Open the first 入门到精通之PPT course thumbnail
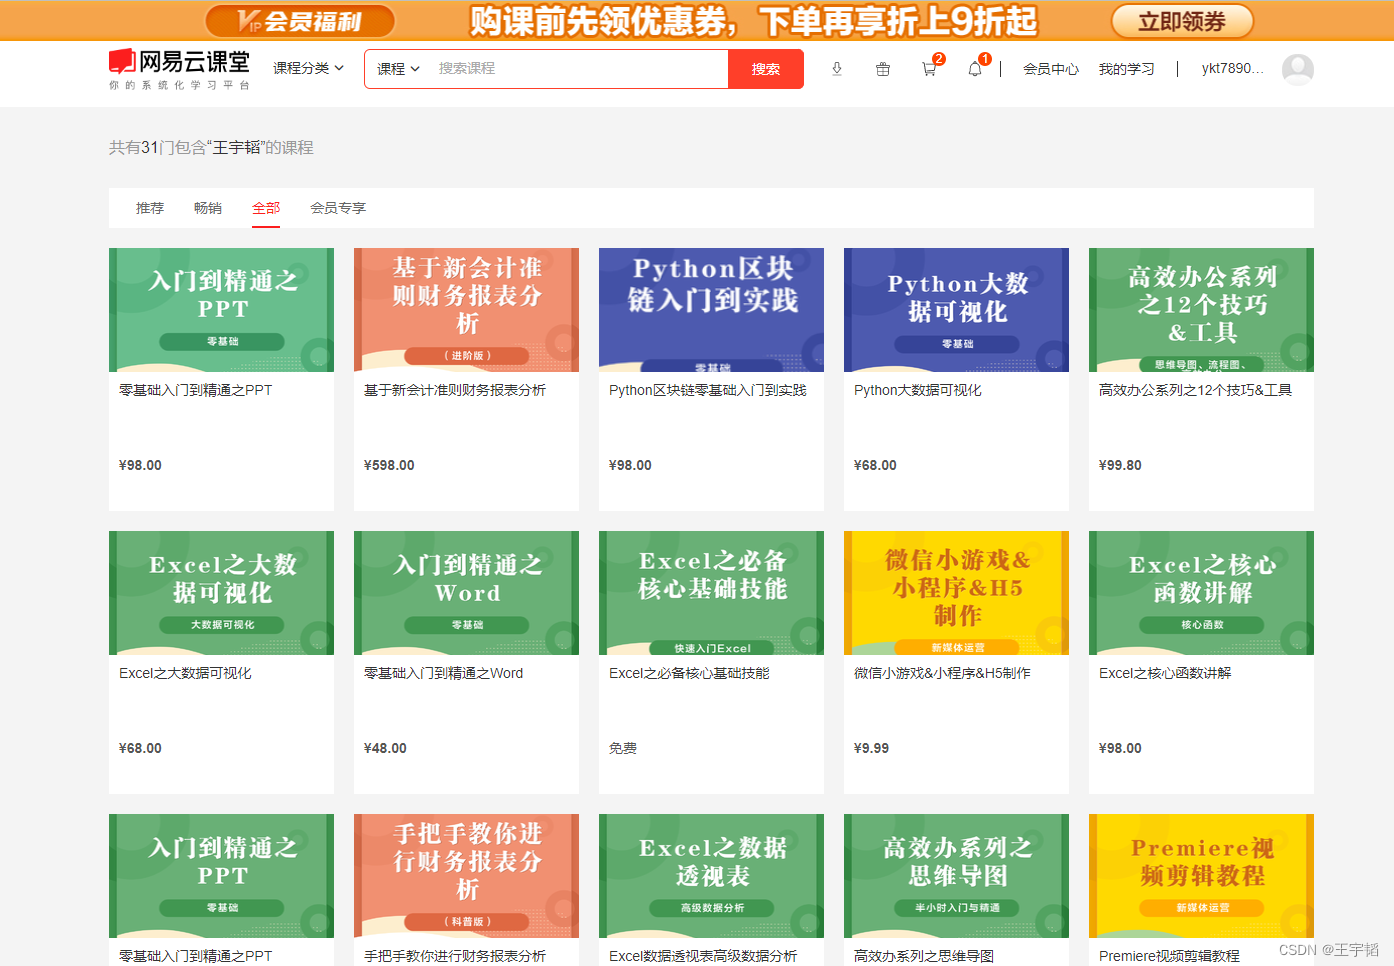 (221, 310)
